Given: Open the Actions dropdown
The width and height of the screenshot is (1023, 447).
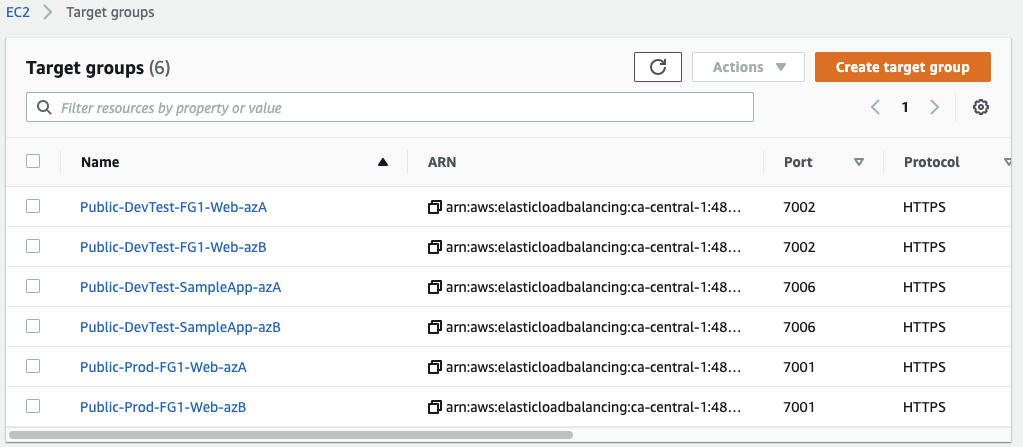Looking at the screenshot, I should [748, 67].
